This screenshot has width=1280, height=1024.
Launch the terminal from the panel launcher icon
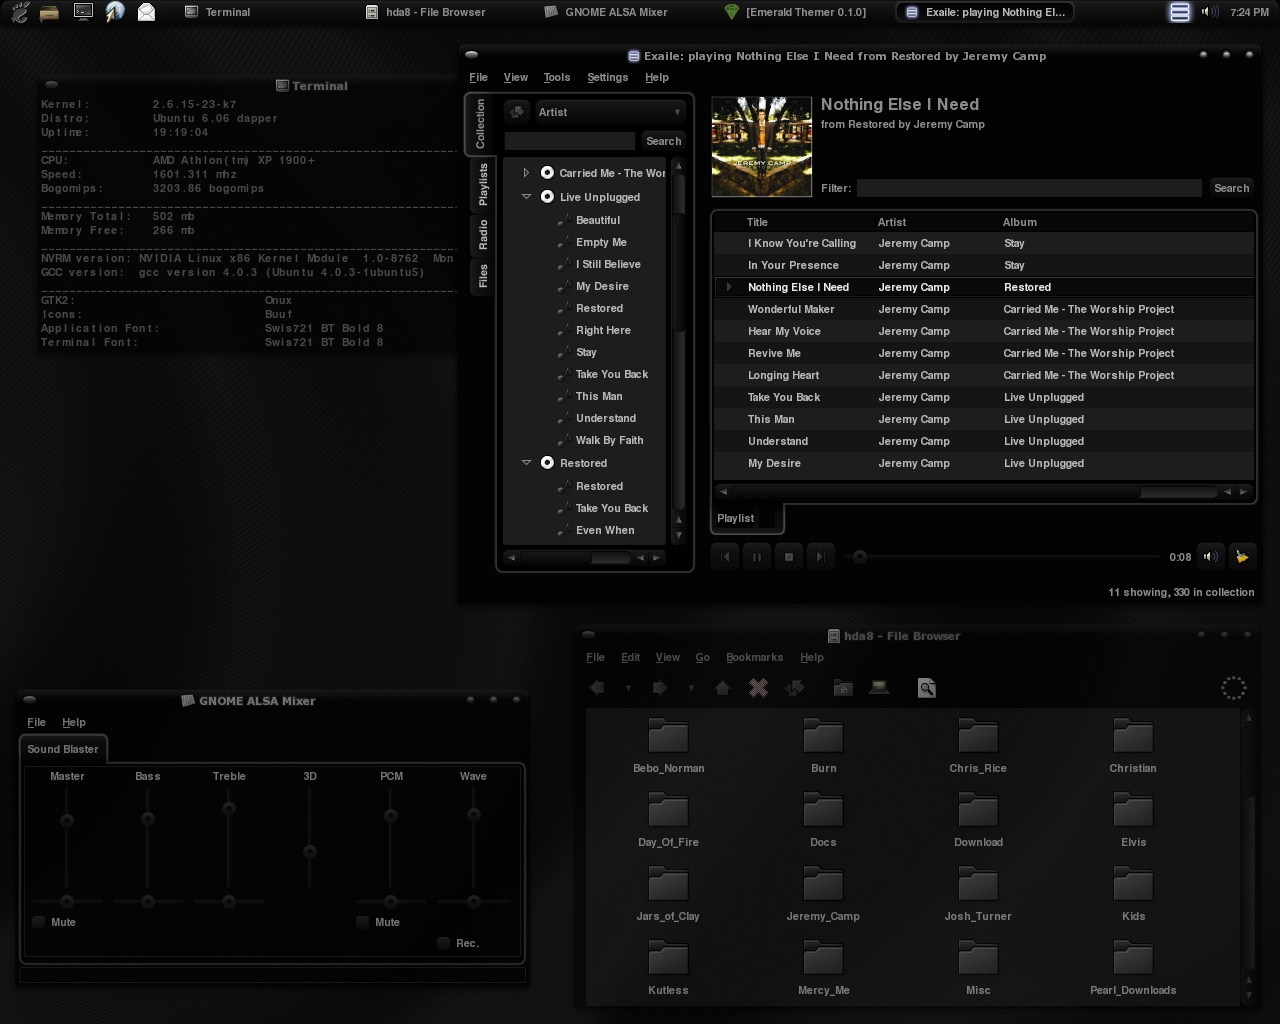coord(83,12)
